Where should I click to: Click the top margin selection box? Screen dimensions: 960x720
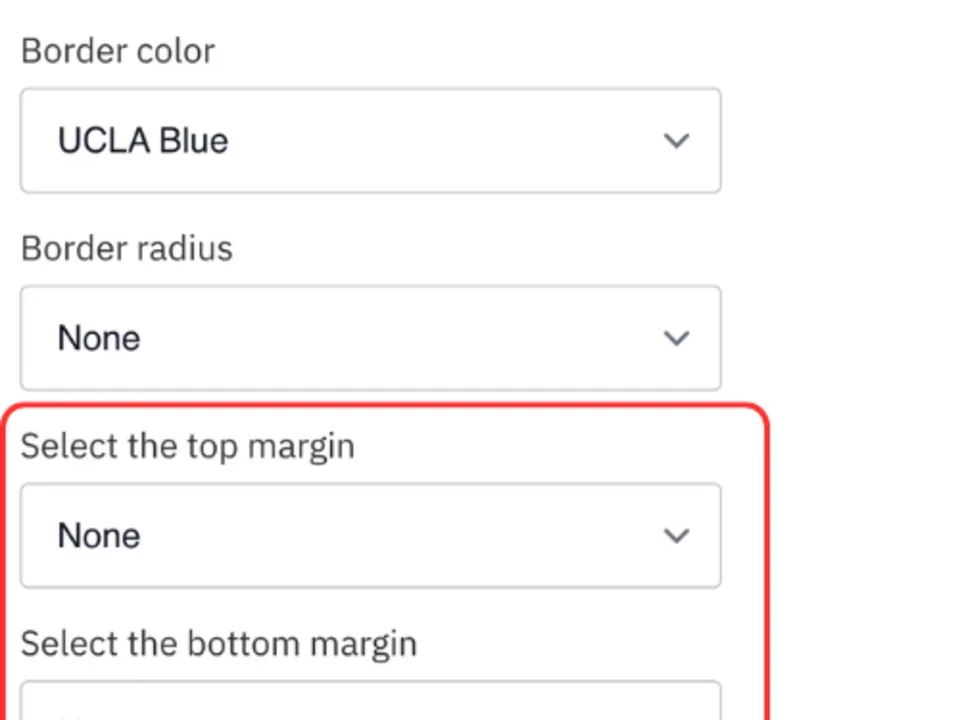(370, 536)
